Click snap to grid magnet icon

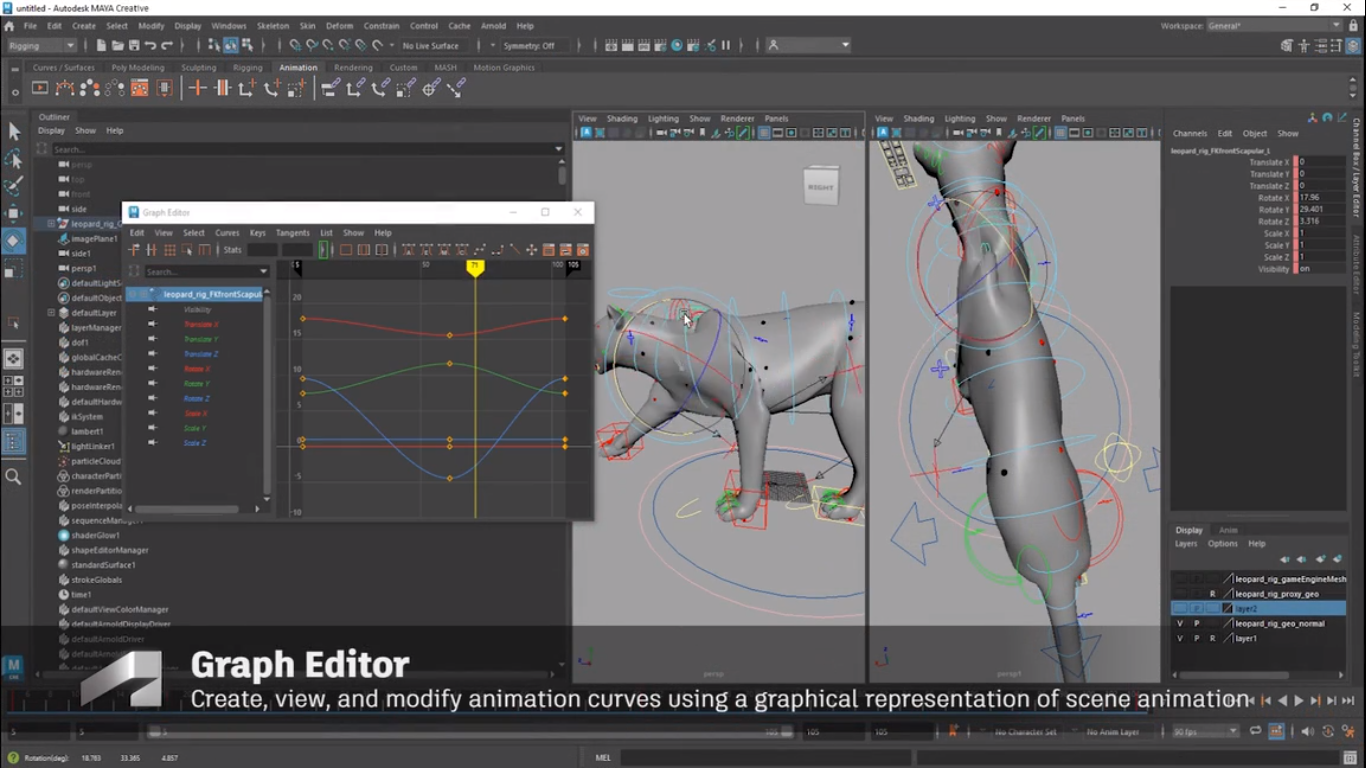pos(294,45)
